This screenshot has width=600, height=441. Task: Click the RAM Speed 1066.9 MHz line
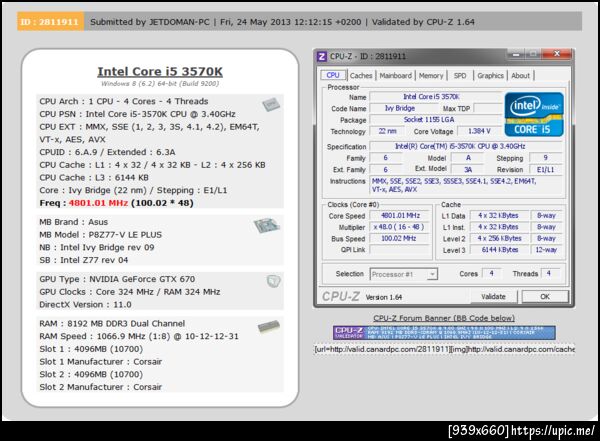coord(139,336)
